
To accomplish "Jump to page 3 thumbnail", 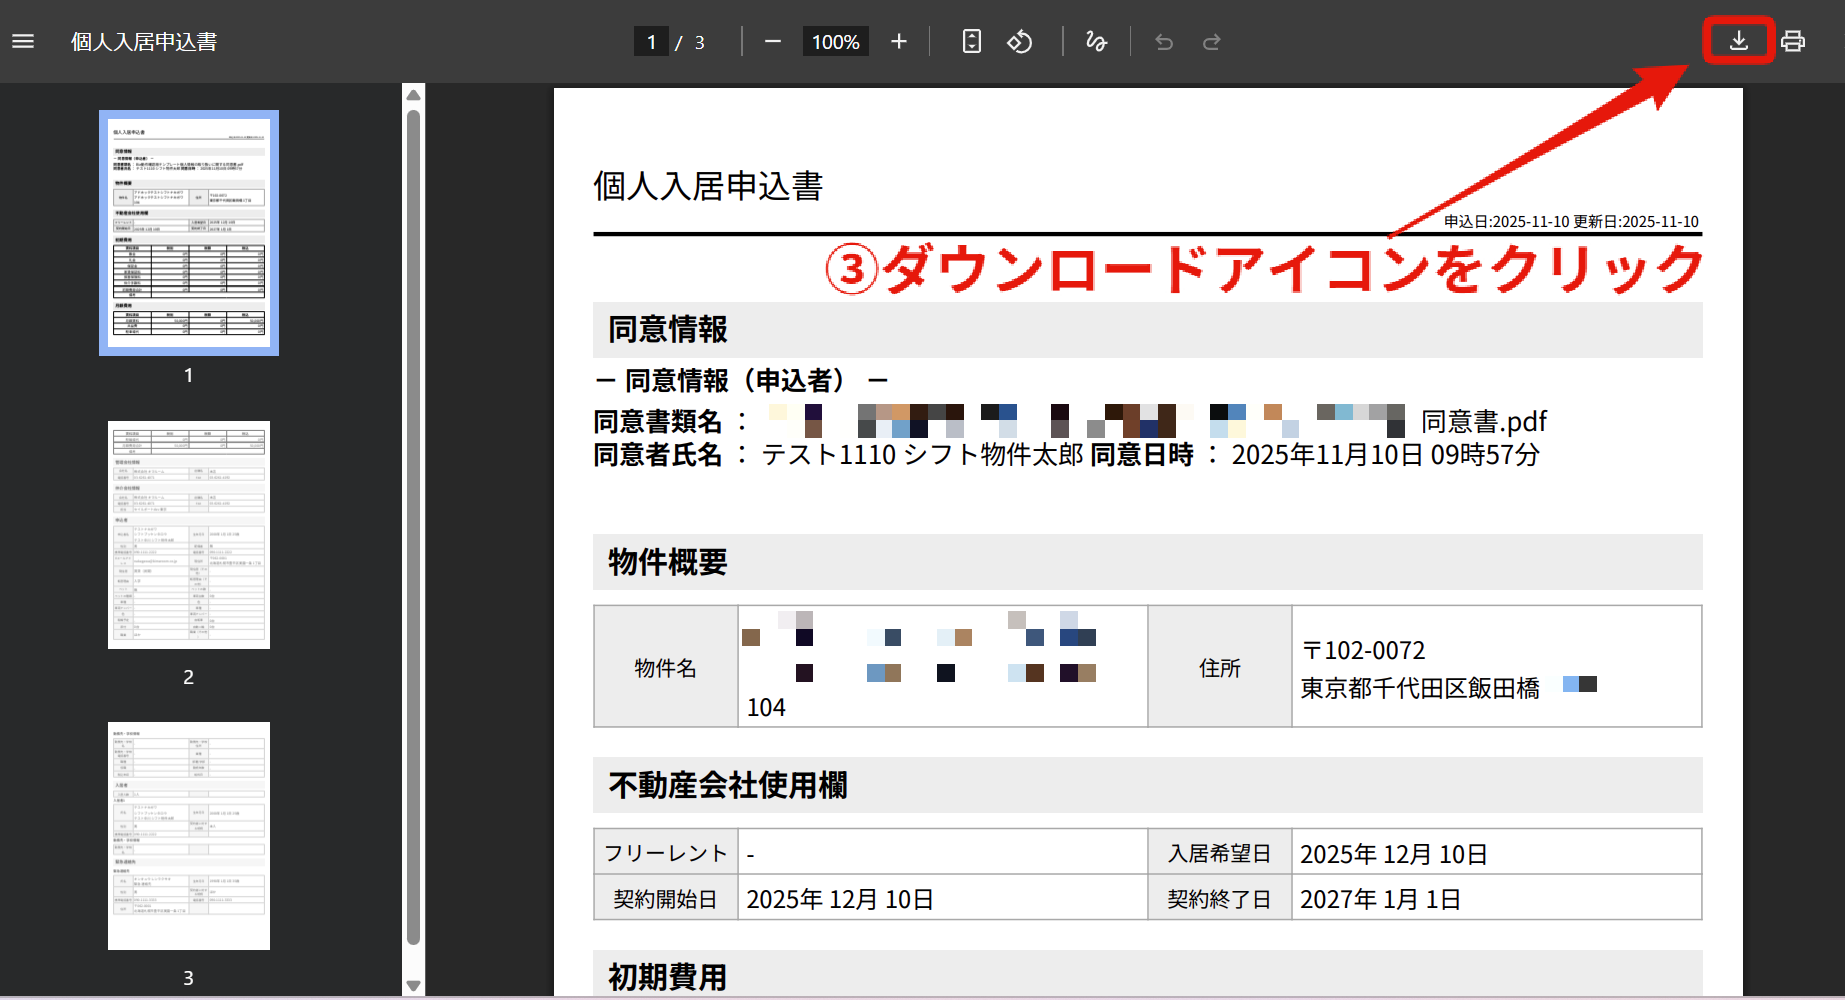I will click(189, 836).
